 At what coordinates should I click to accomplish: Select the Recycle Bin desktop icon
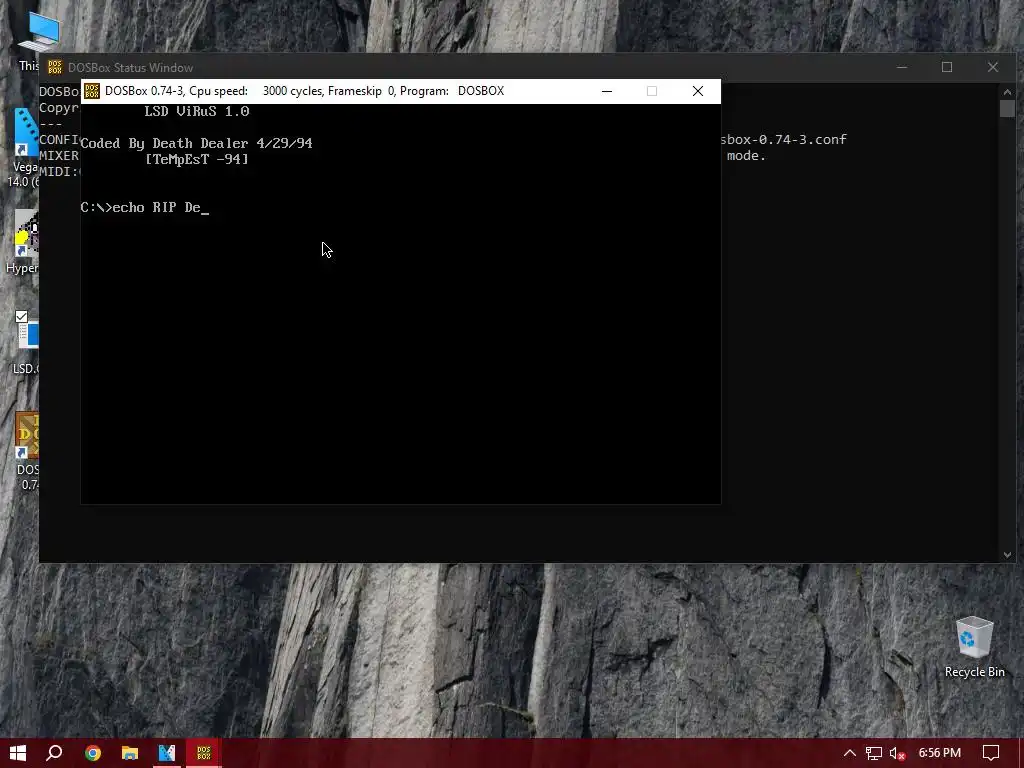[974, 647]
